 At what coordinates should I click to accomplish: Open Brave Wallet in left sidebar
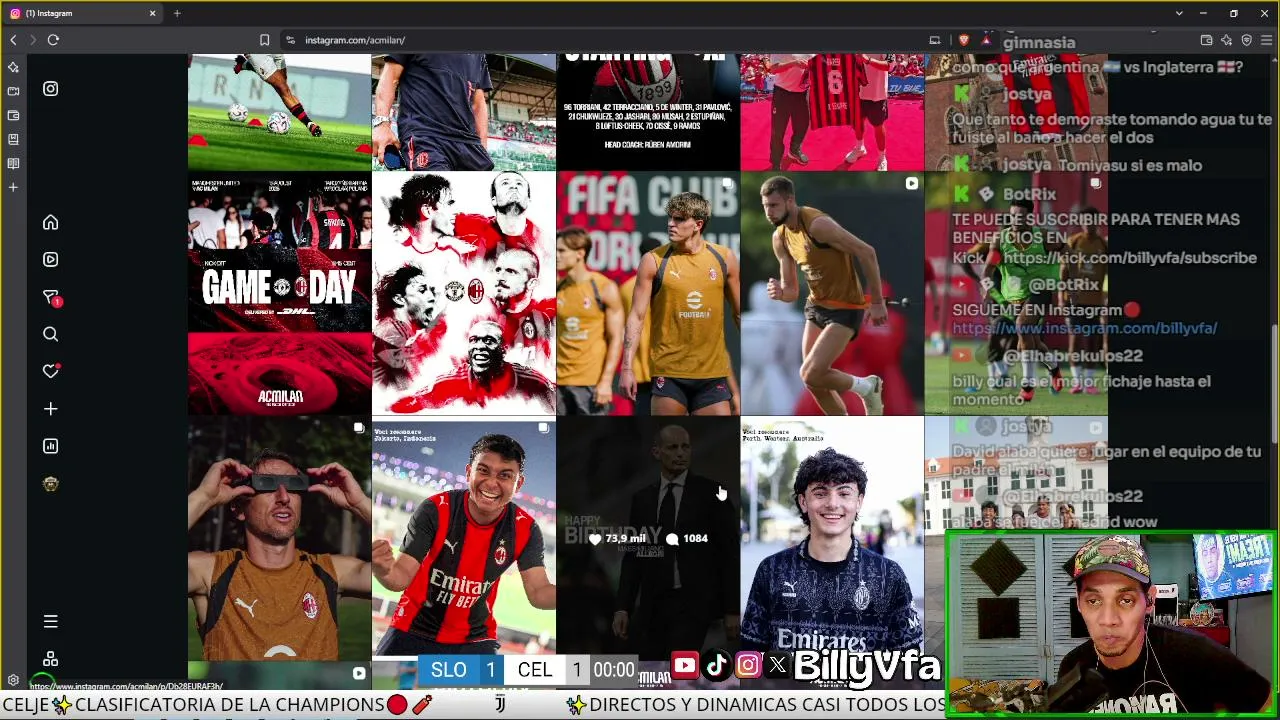point(13,115)
